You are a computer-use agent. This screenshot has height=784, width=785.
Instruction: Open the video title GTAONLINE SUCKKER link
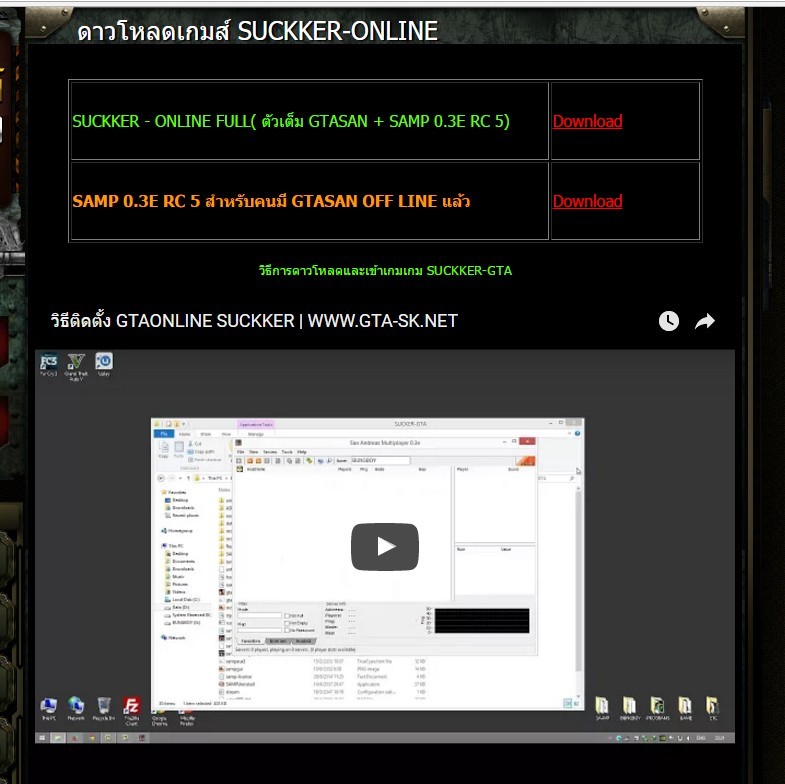254,320
